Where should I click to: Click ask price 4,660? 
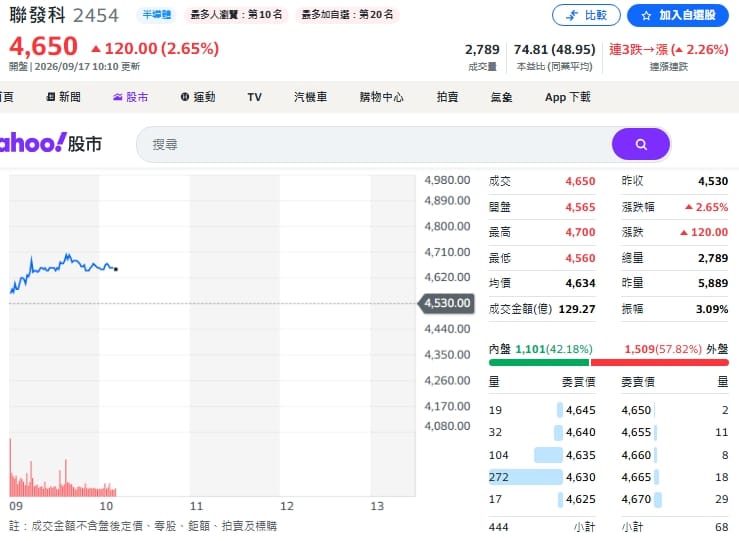[636, 455]
